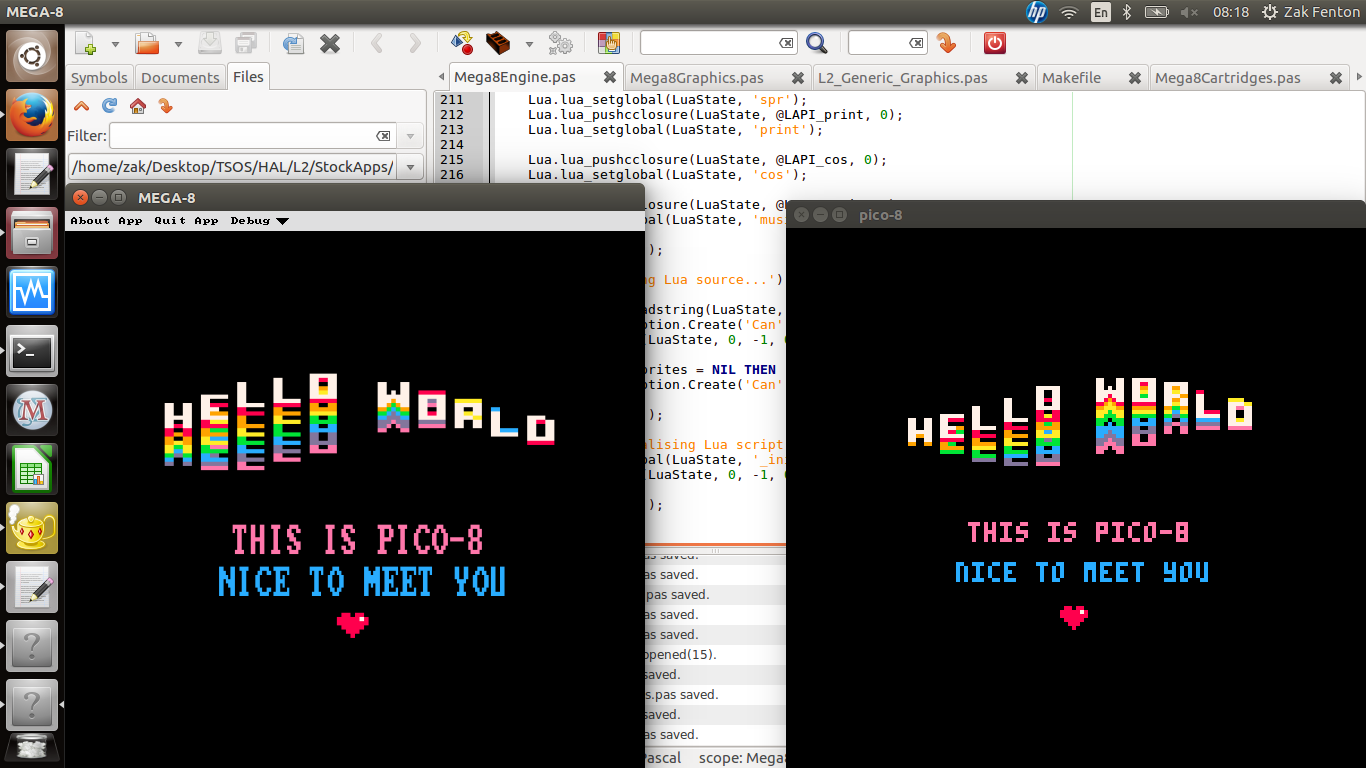Viewport: 1366px width, 768px height.
Task: Open the En keyboard layout indicator
Action: tap(1100, 12)
